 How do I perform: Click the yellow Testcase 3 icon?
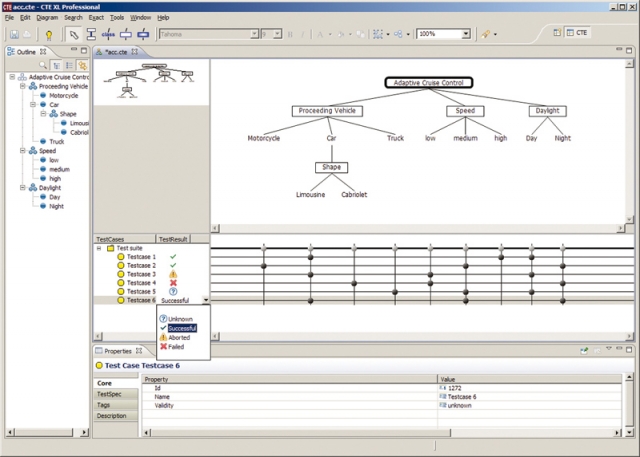pyautogui.click(x=121, y=274)
